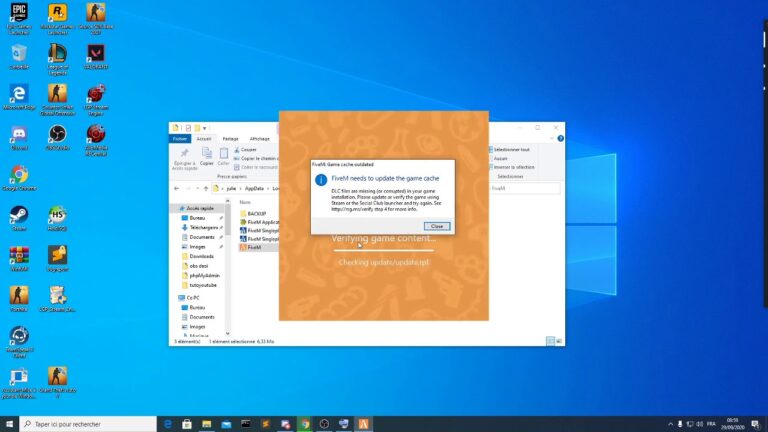Switch to FiveM taskbar icon

click(363, 424)
